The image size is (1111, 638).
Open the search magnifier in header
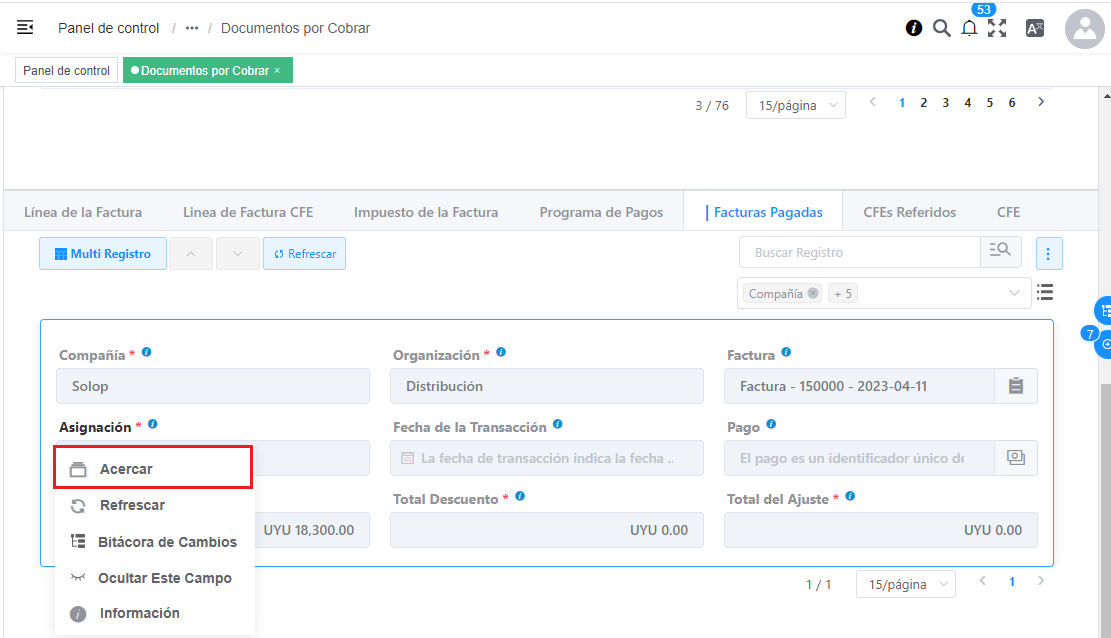point(941,28)
